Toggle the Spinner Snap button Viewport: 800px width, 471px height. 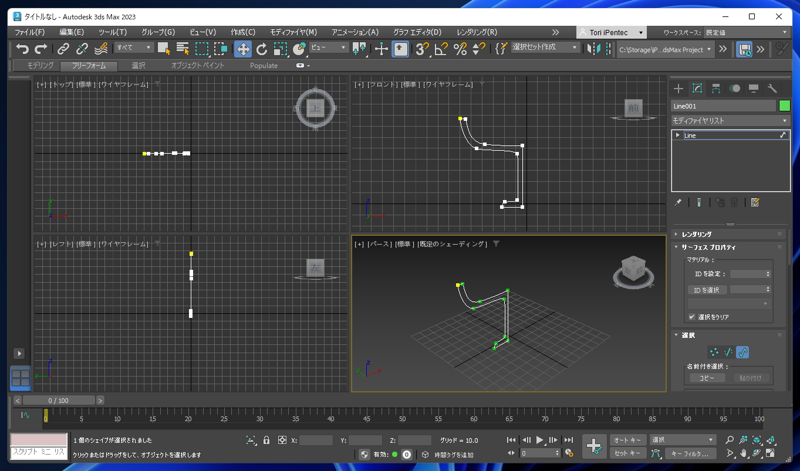479,48
